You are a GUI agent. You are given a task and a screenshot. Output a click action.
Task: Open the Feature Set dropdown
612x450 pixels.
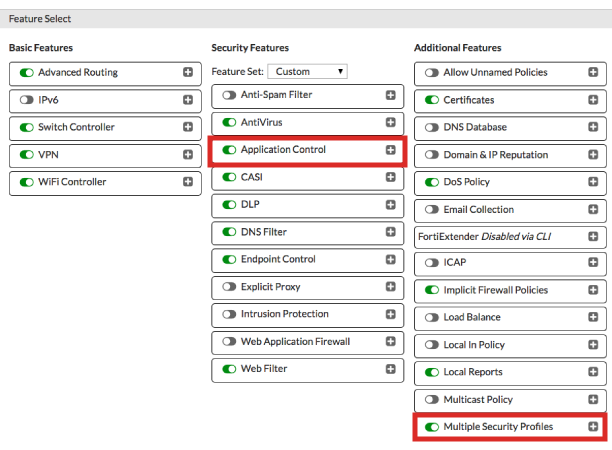pos(308,72)
